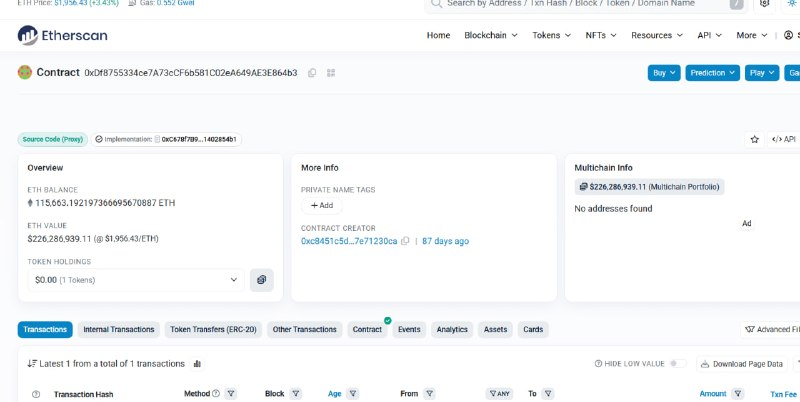
Task: Click the Etherscan logo
Action: click(x=62, y=35)
